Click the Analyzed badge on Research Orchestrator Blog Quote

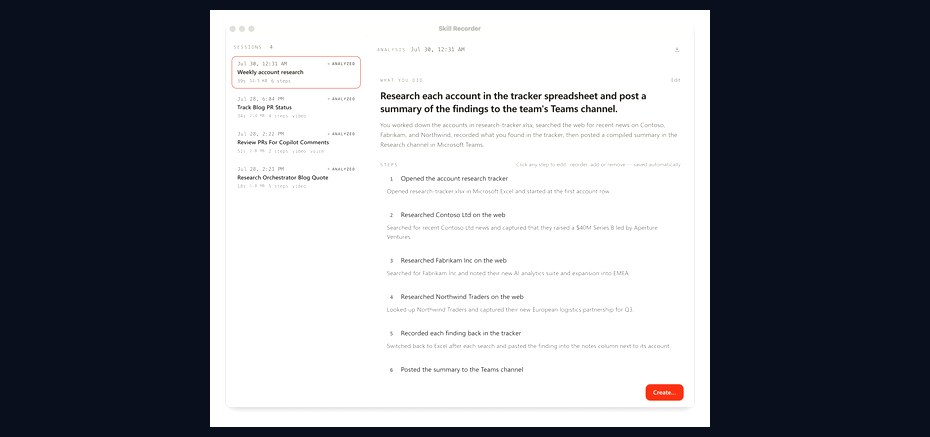(x=342, y=169)
